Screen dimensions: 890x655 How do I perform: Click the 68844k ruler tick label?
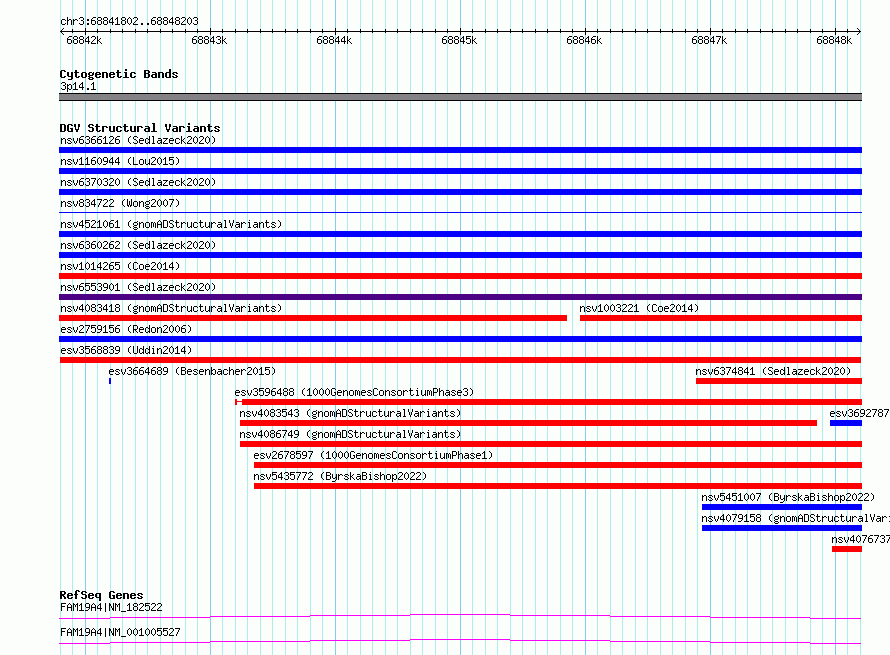[x=334, y=40]
